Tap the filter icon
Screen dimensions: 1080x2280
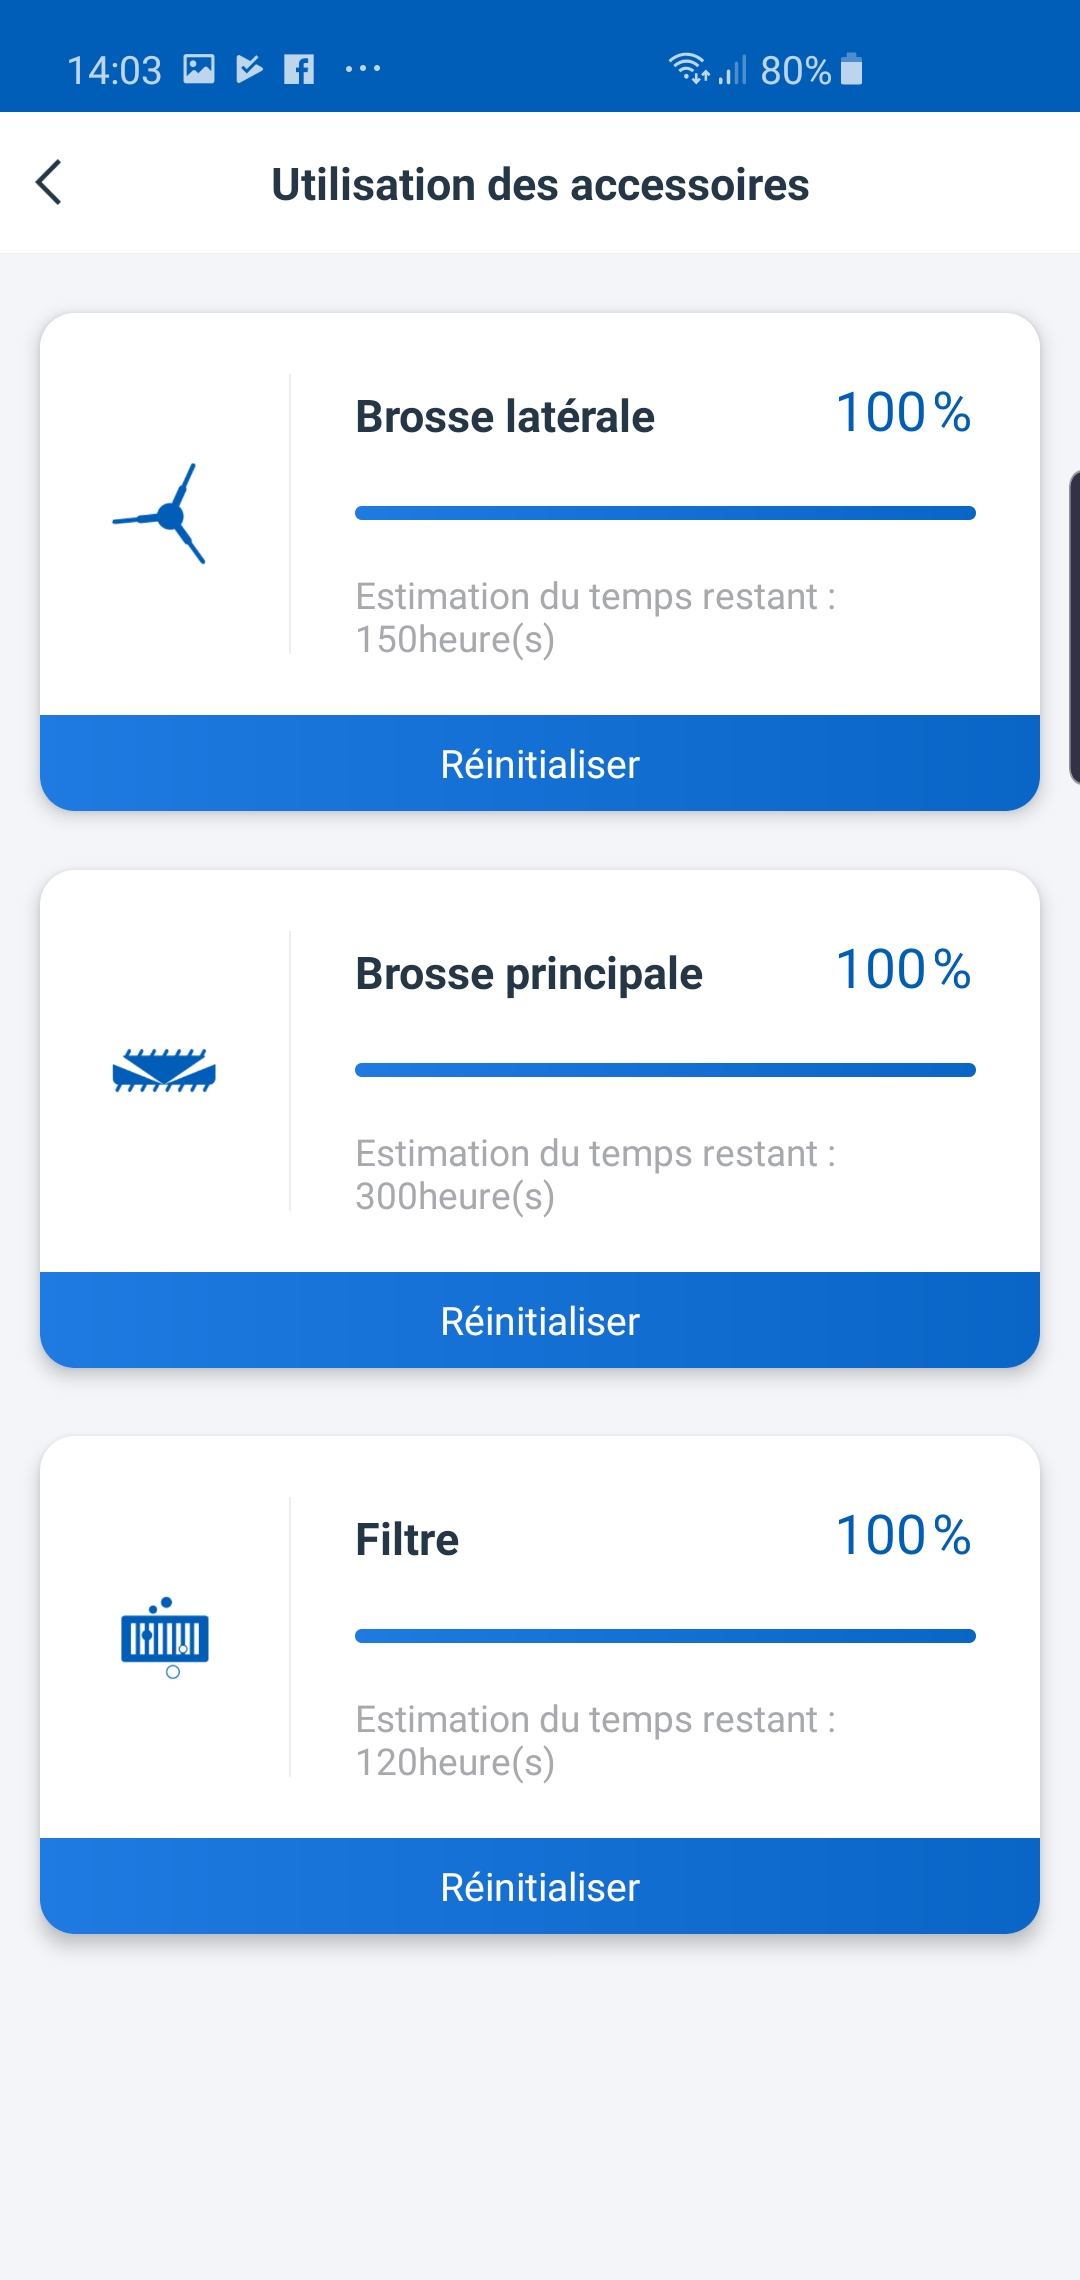coord(165,1637)
